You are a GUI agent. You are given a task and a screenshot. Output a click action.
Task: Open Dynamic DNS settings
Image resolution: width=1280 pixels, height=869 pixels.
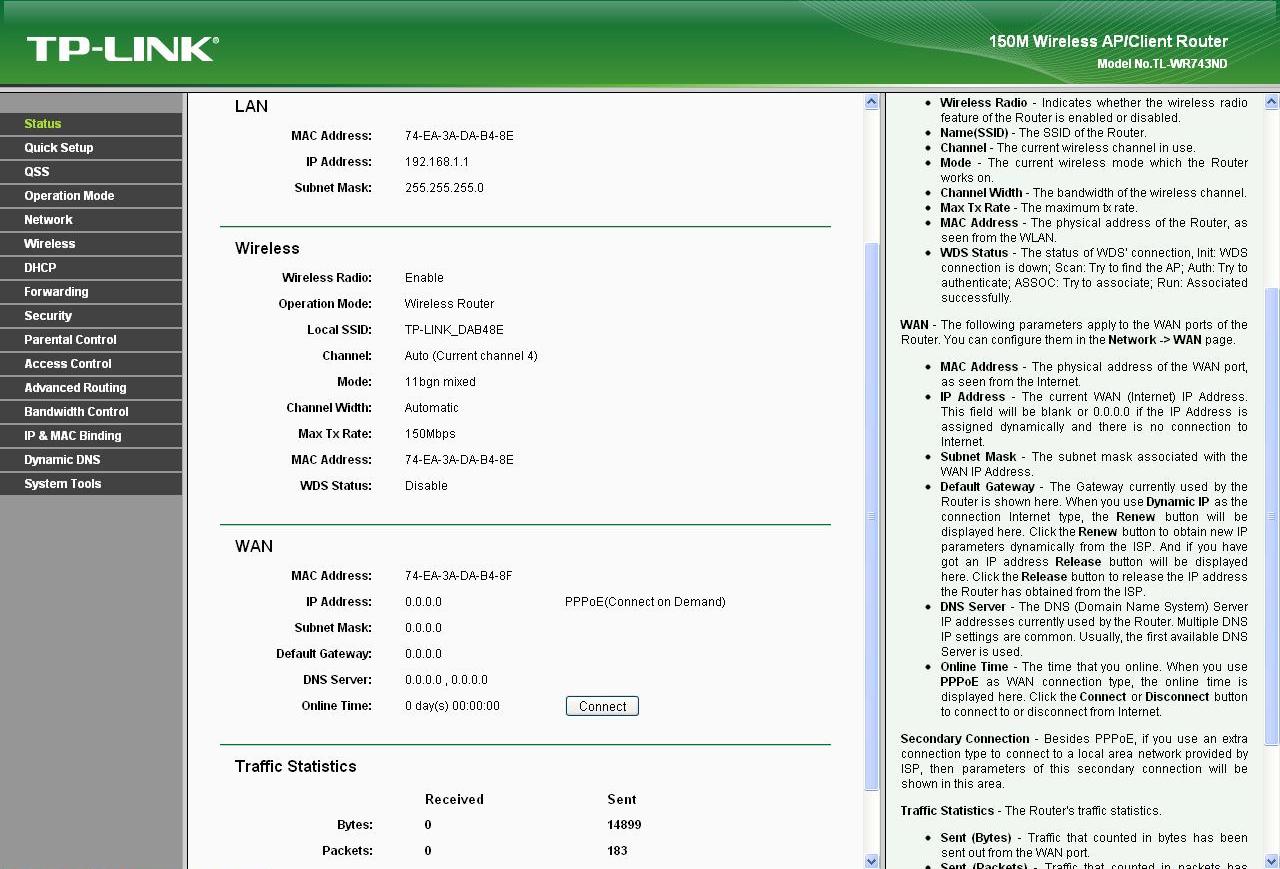pyautogui.click(x=91, y=460)
